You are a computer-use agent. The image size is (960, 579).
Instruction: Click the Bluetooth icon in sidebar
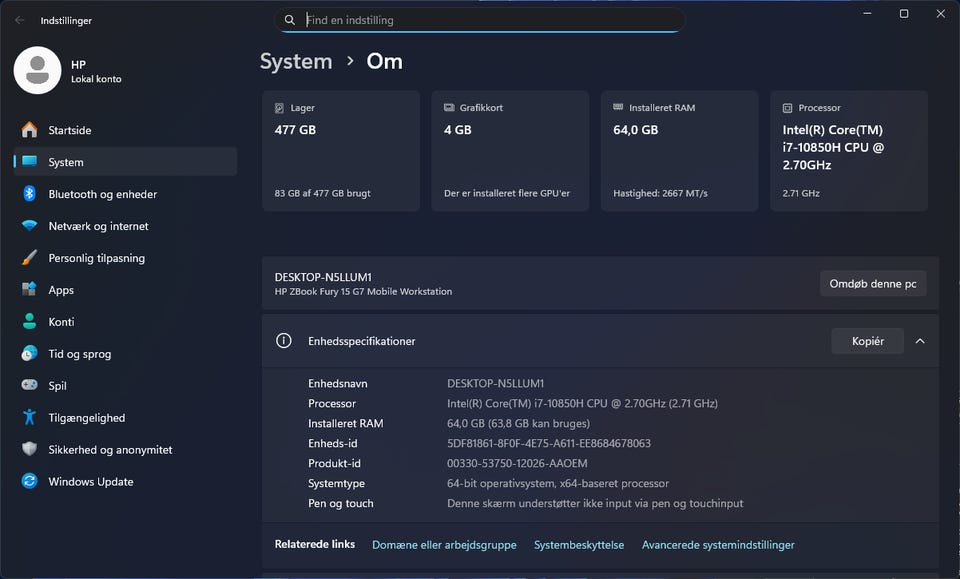[x=29, y=193]
